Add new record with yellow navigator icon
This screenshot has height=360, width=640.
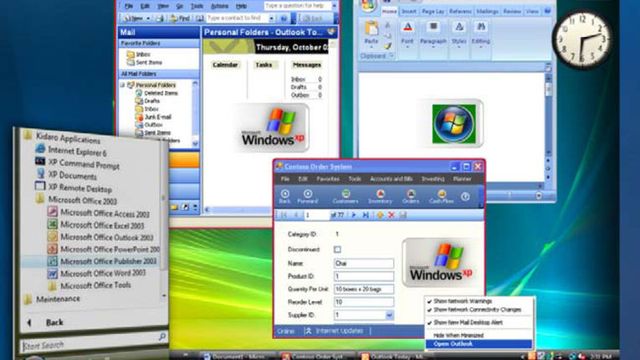pos(380,215)
